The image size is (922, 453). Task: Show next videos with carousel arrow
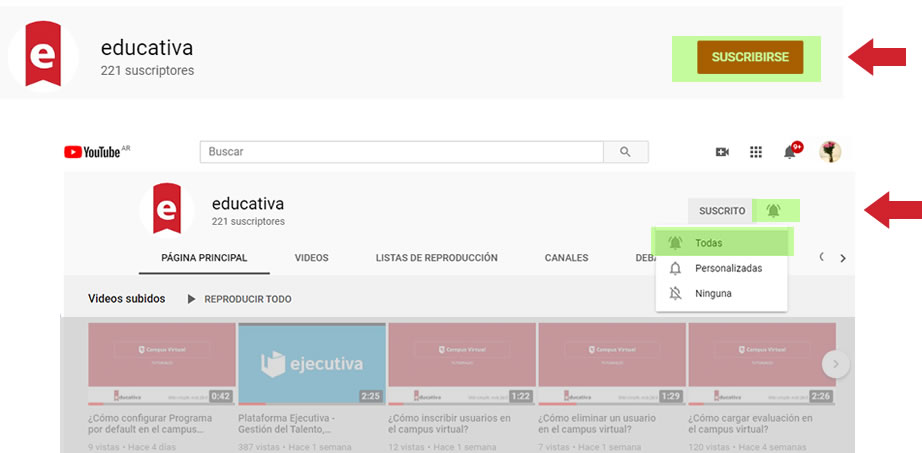(x=835, y=364)
